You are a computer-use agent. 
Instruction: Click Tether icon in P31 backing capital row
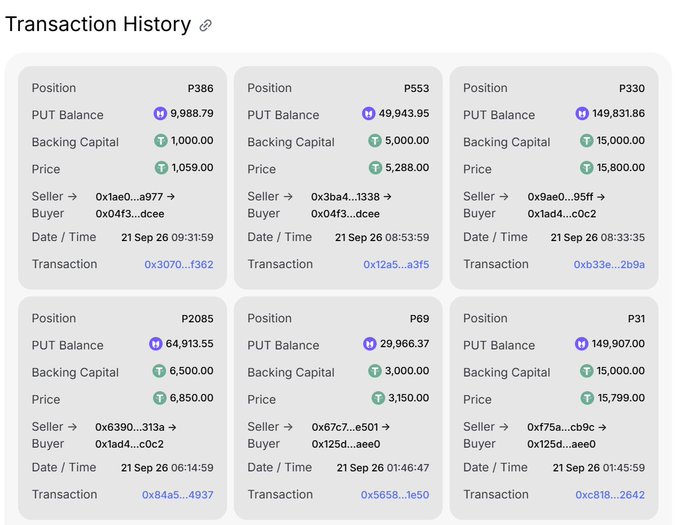pyautogui.click(x=586, y=371)
